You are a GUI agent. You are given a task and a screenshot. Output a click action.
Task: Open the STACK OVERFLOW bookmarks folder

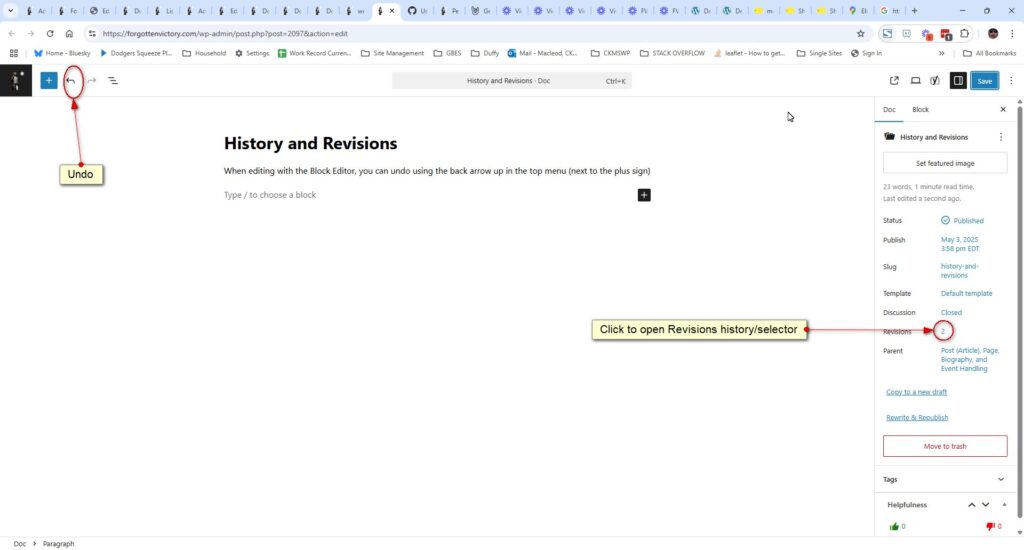pos(672,53)
